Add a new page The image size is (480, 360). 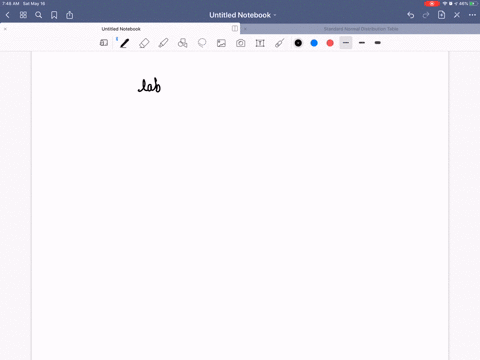[441, 15]
